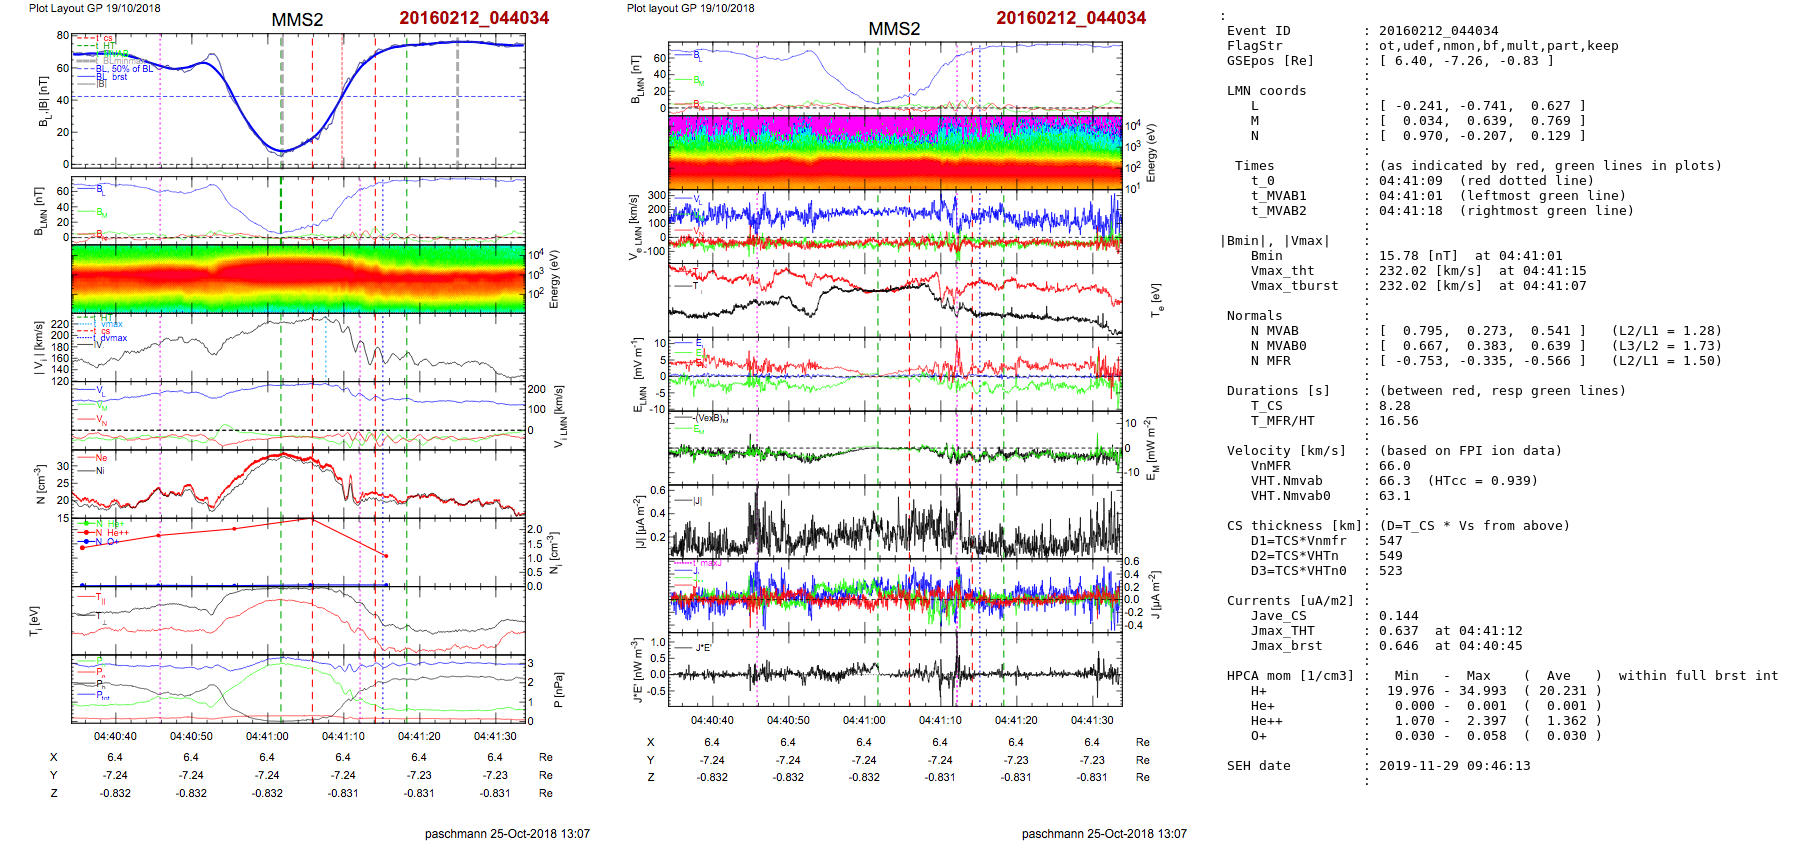Click the 'Plot Layout GP 19/10/2018' text at top left
This screenshot has height=841, width=1804.
pos(94,8)
